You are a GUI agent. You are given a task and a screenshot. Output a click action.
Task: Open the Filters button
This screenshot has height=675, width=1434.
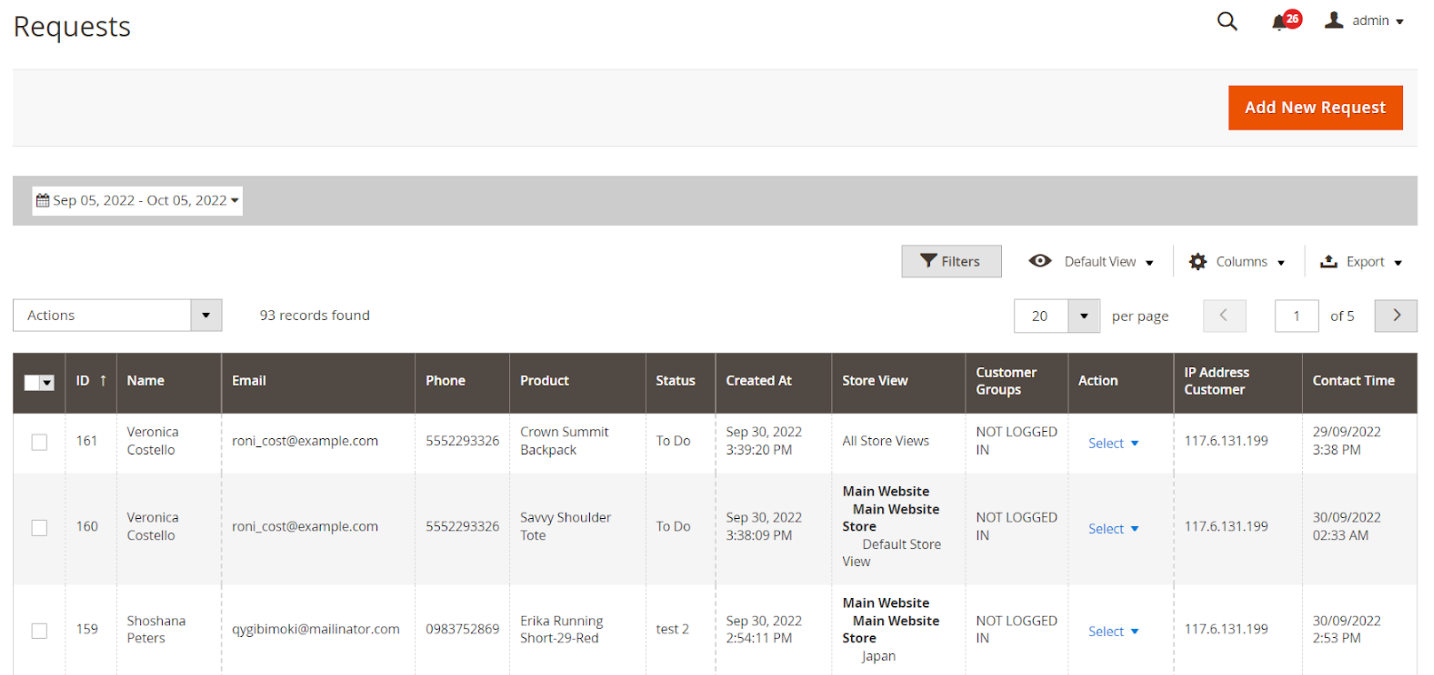click(x=950, y=261)
